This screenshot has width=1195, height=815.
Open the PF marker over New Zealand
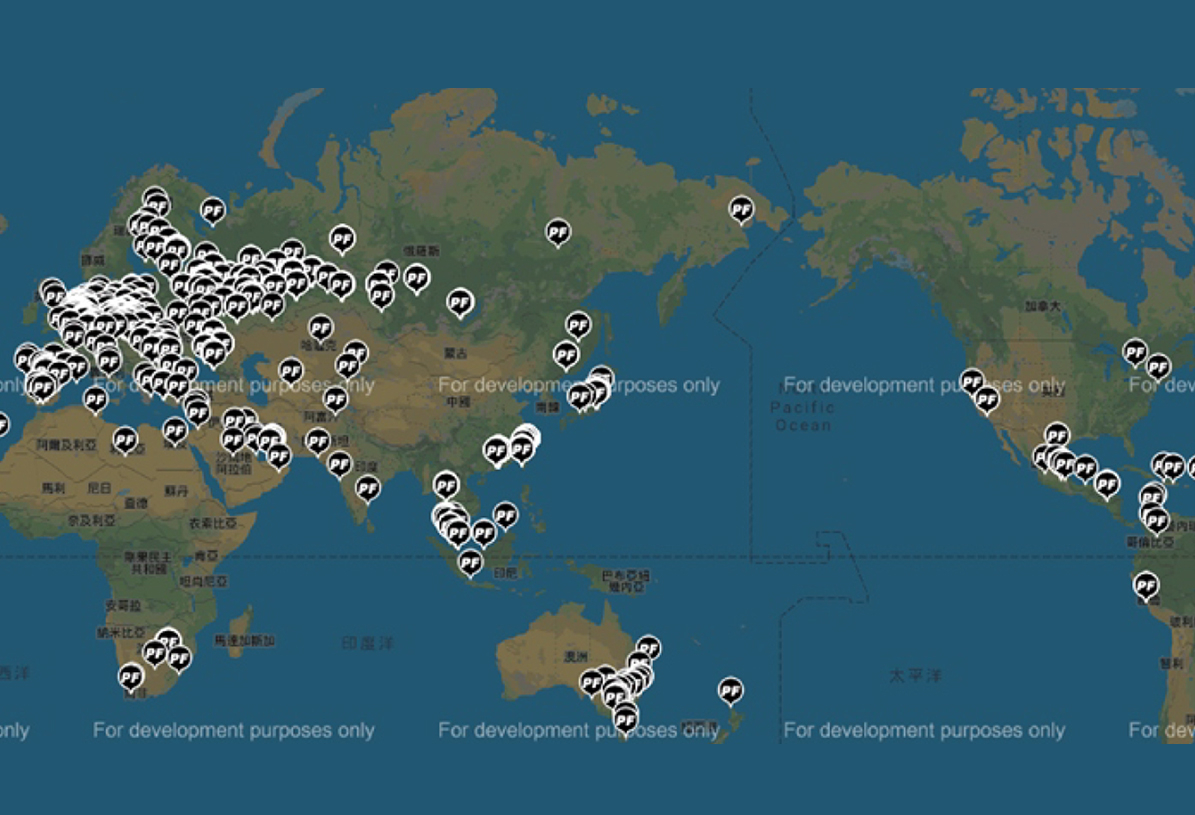coord(730,691)
